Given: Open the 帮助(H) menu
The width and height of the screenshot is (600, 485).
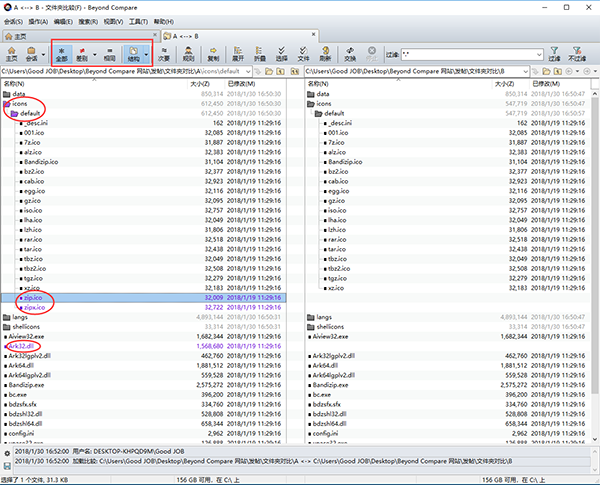Looking at the screenshot, I should click(163, 22).
